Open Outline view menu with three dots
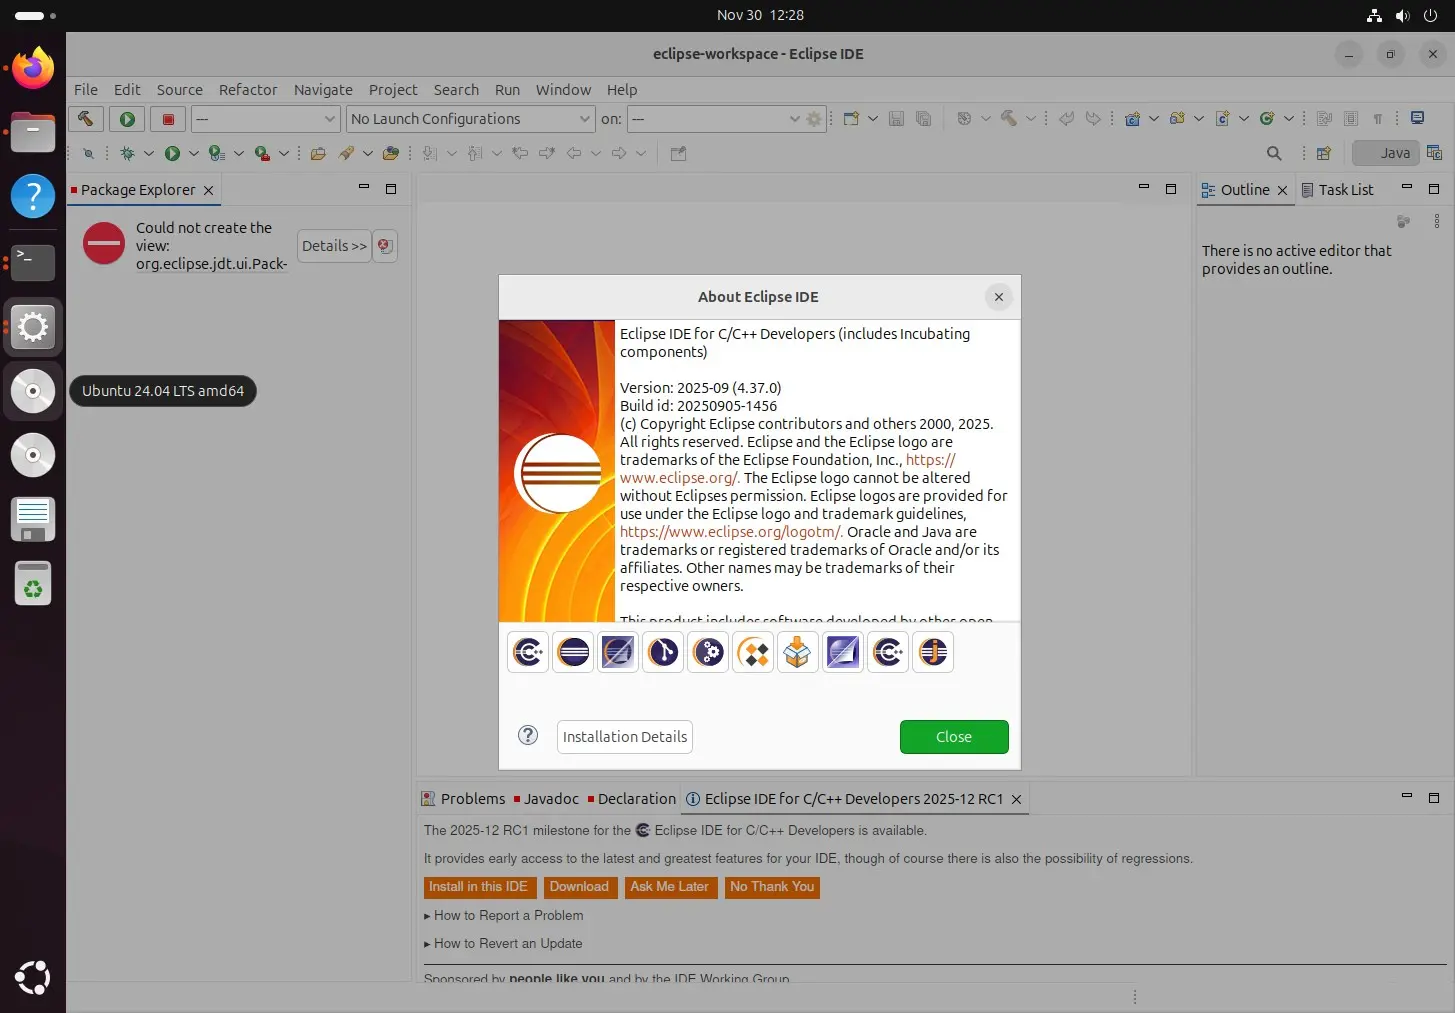1455x1013 pixels. click(x=1437, y=221)
